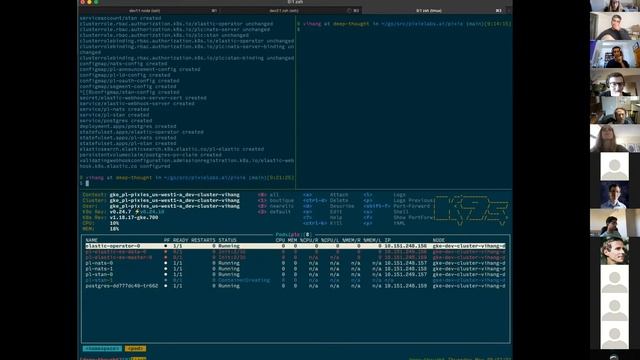Click the Logs shortcut hint

[399, 195]
